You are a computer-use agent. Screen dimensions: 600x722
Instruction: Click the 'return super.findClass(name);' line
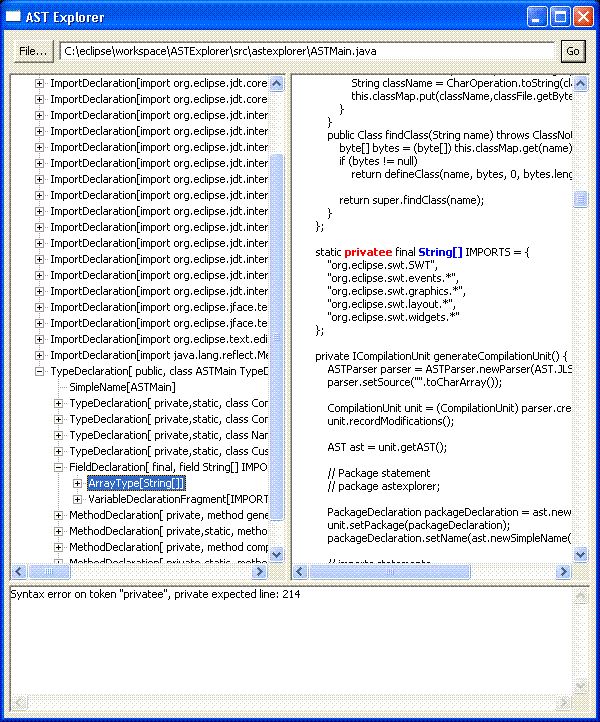pyautogui.click(x=412, y=200)
